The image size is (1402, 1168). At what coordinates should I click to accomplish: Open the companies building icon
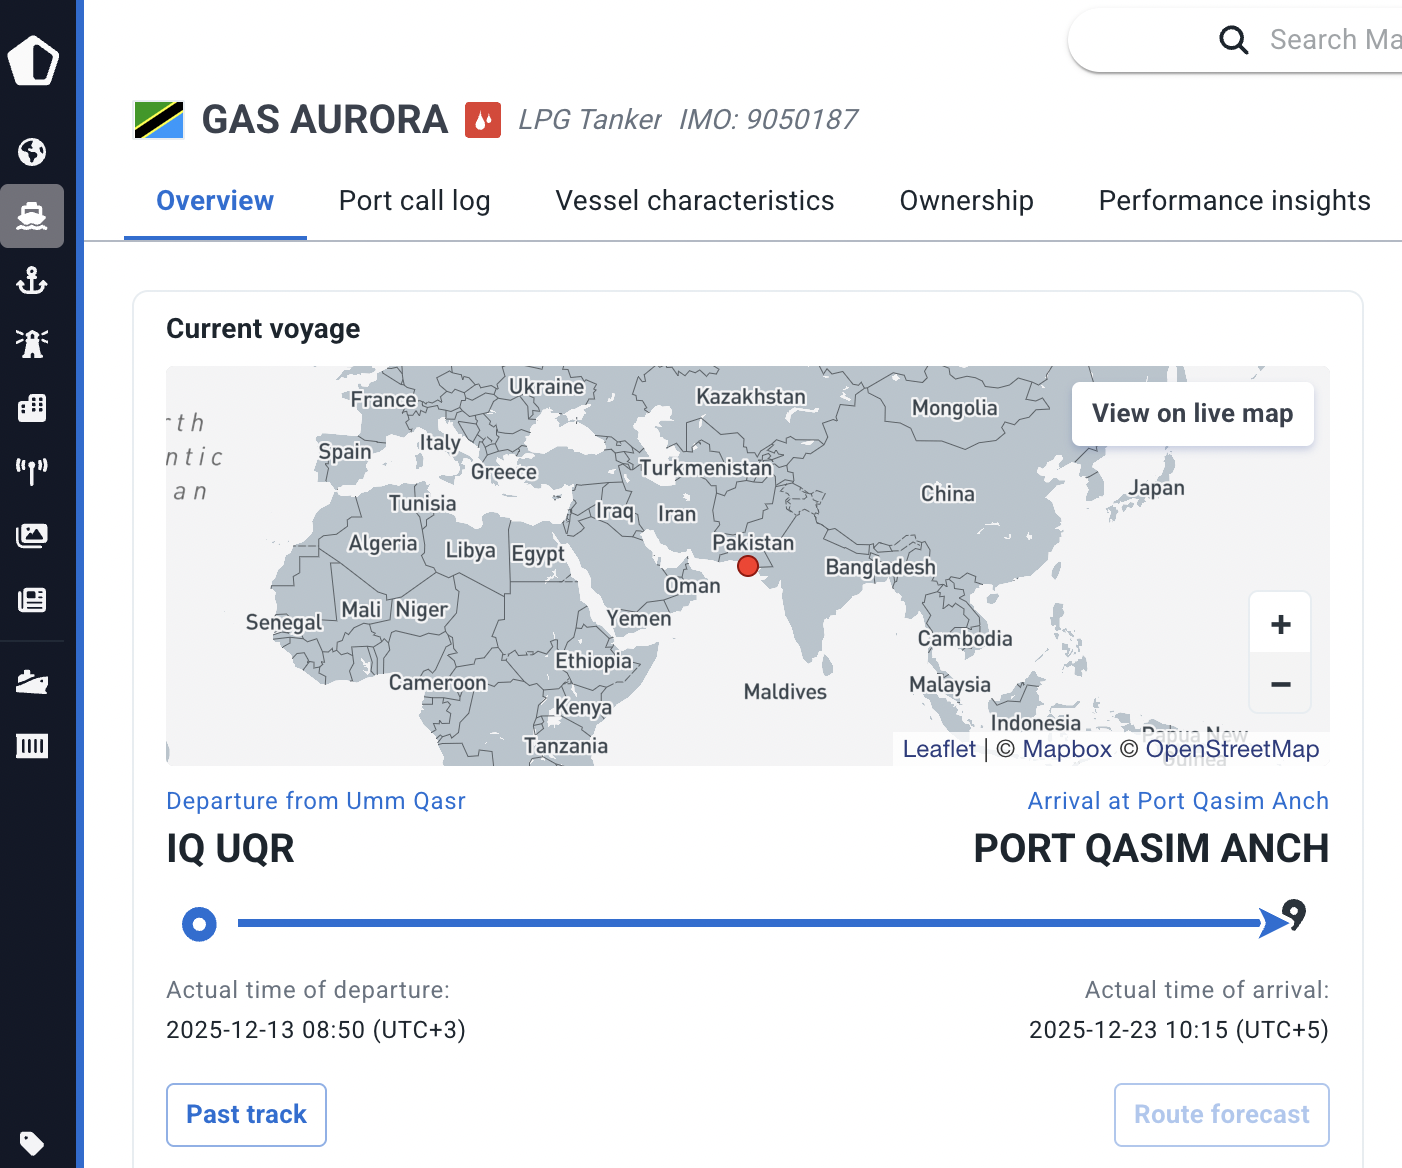[32, 408]
